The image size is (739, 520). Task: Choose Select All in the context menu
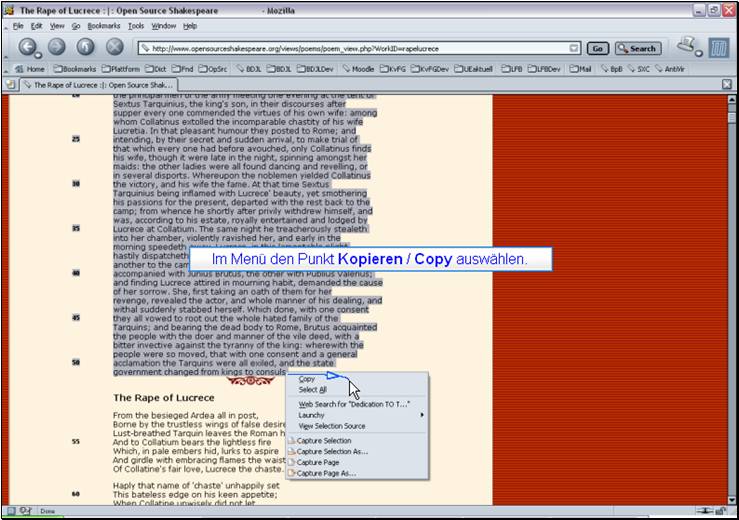point(312,390)
